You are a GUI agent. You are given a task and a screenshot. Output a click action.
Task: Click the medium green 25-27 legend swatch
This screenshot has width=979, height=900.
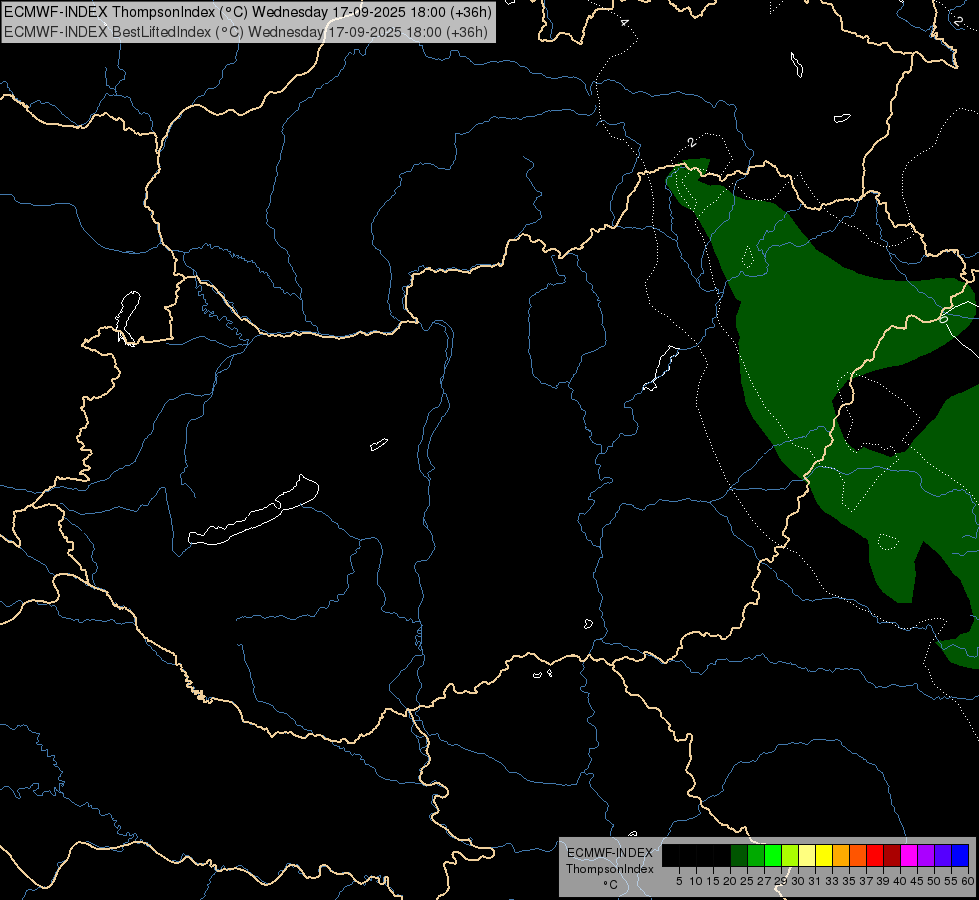(756, 855)
